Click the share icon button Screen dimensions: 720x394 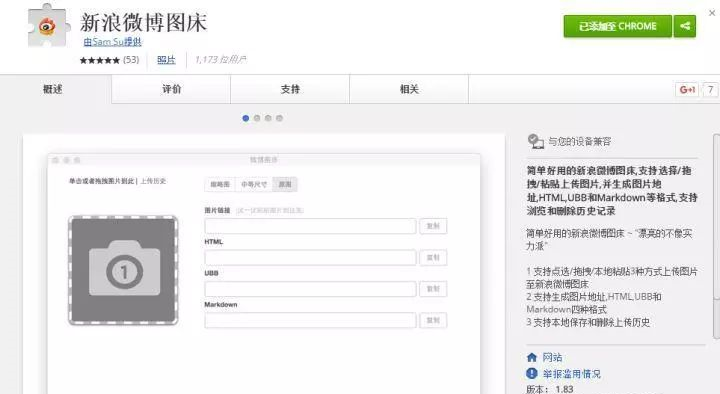[685, 26]
